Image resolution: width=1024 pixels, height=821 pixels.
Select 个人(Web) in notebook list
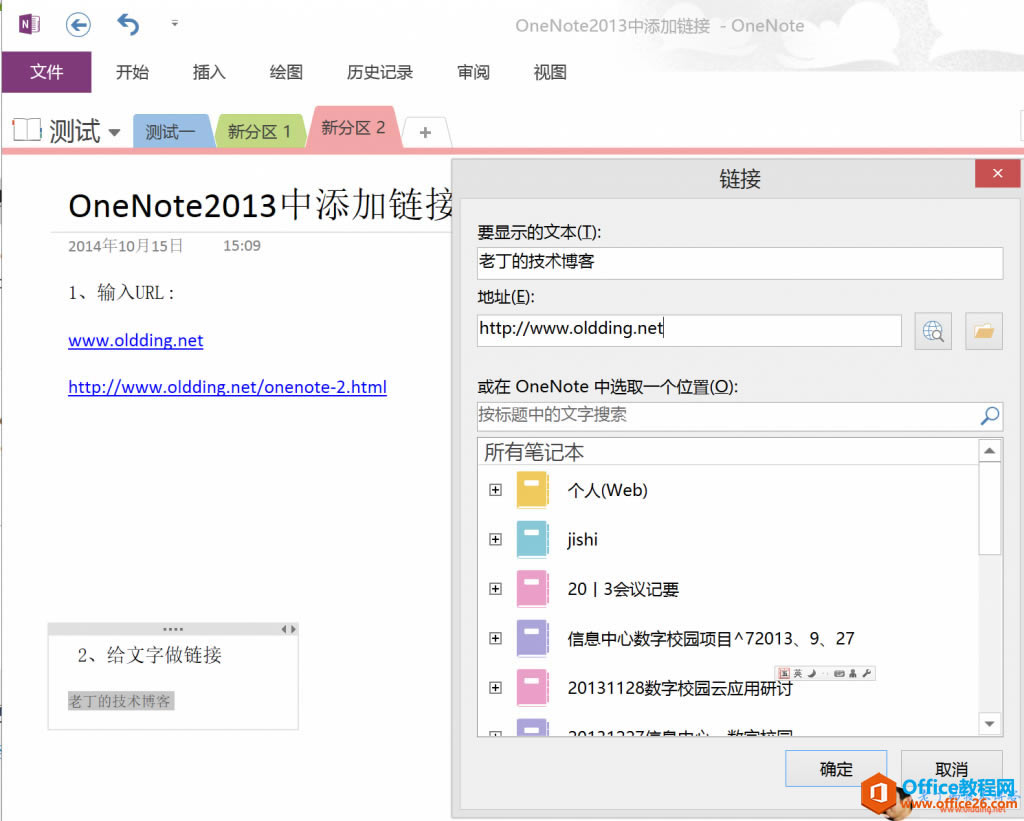pos(607,490)
